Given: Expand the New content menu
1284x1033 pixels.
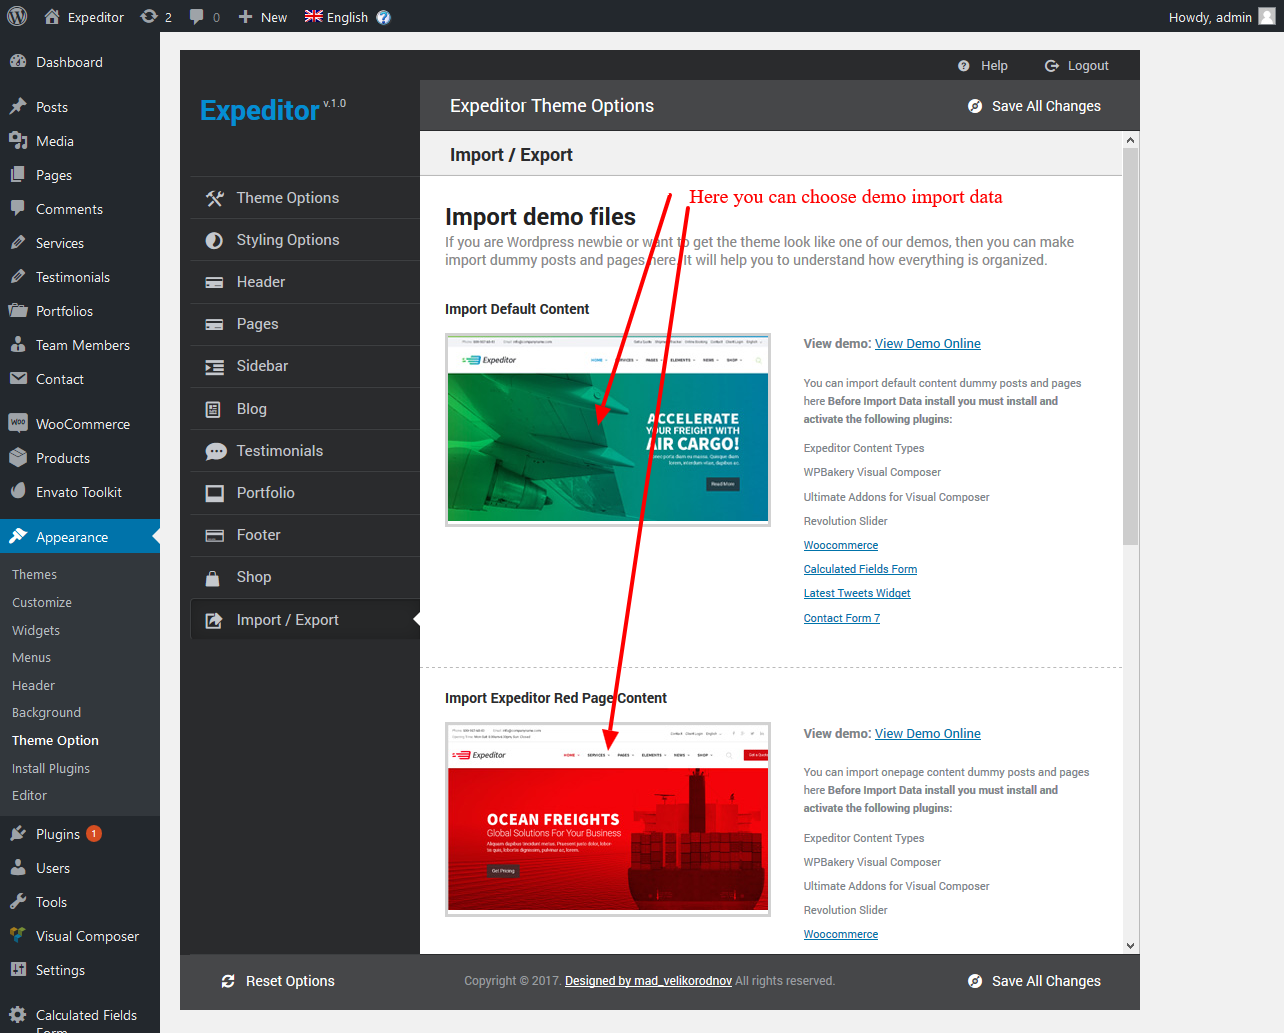Looking at the screenshot, I should tap(263, 17).
